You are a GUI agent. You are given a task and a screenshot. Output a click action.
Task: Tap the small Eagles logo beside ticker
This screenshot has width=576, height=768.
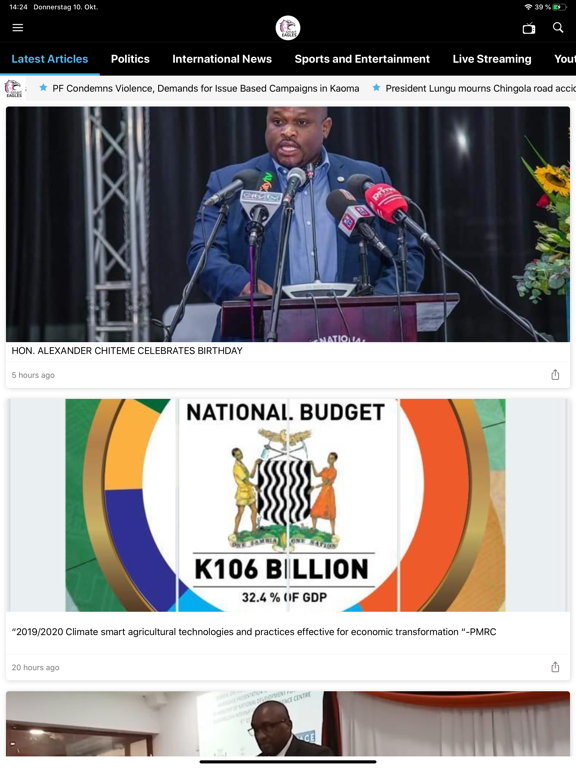[13, 88]
